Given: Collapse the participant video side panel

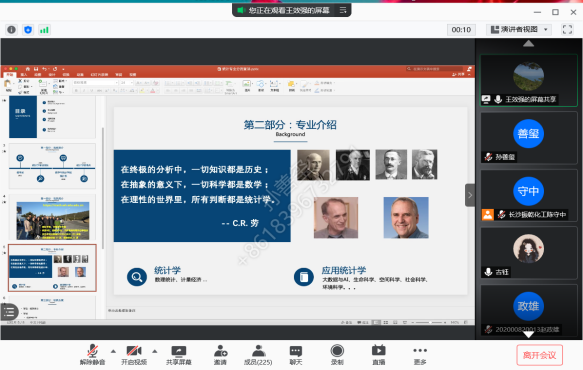Looking at the screenshot, I should pos(470,195).
